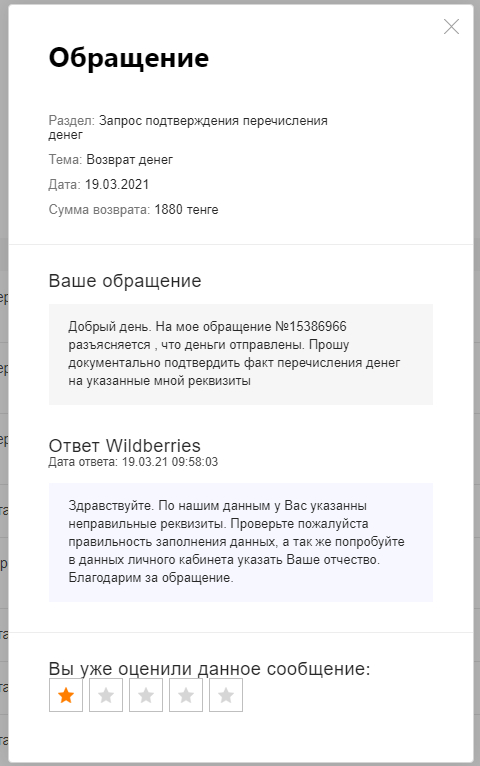
Task: Click the Ответ Wildberries heading
Action: pos(125,446)
